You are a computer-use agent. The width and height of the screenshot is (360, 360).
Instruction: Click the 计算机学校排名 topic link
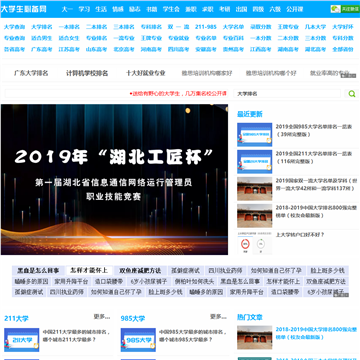click(x=87, y=73)
